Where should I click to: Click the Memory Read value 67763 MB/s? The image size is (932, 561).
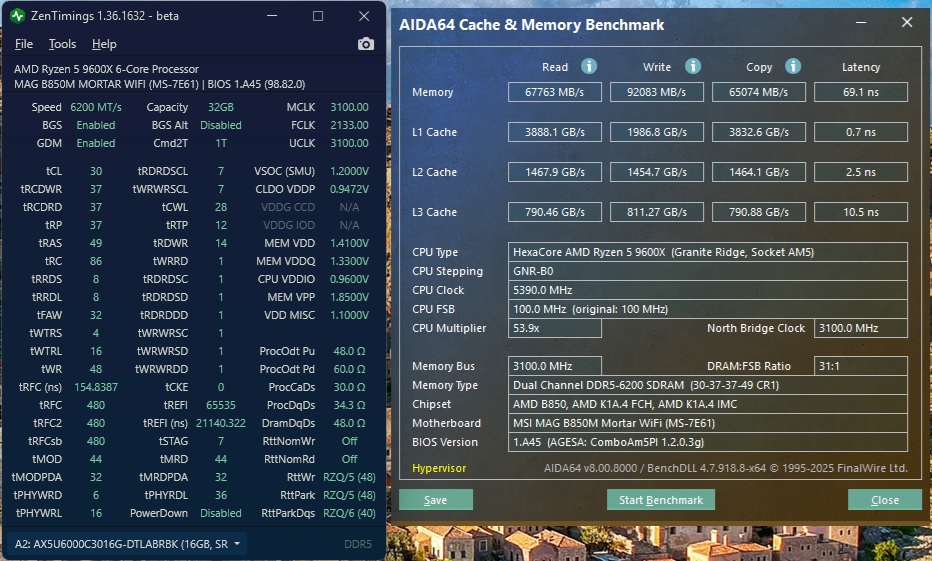click(555, 92)
